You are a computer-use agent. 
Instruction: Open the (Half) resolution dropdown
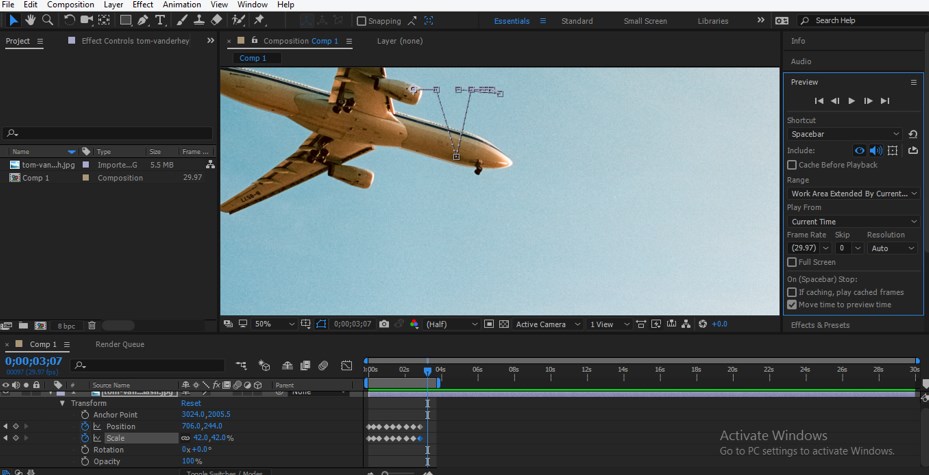(452, 324)
